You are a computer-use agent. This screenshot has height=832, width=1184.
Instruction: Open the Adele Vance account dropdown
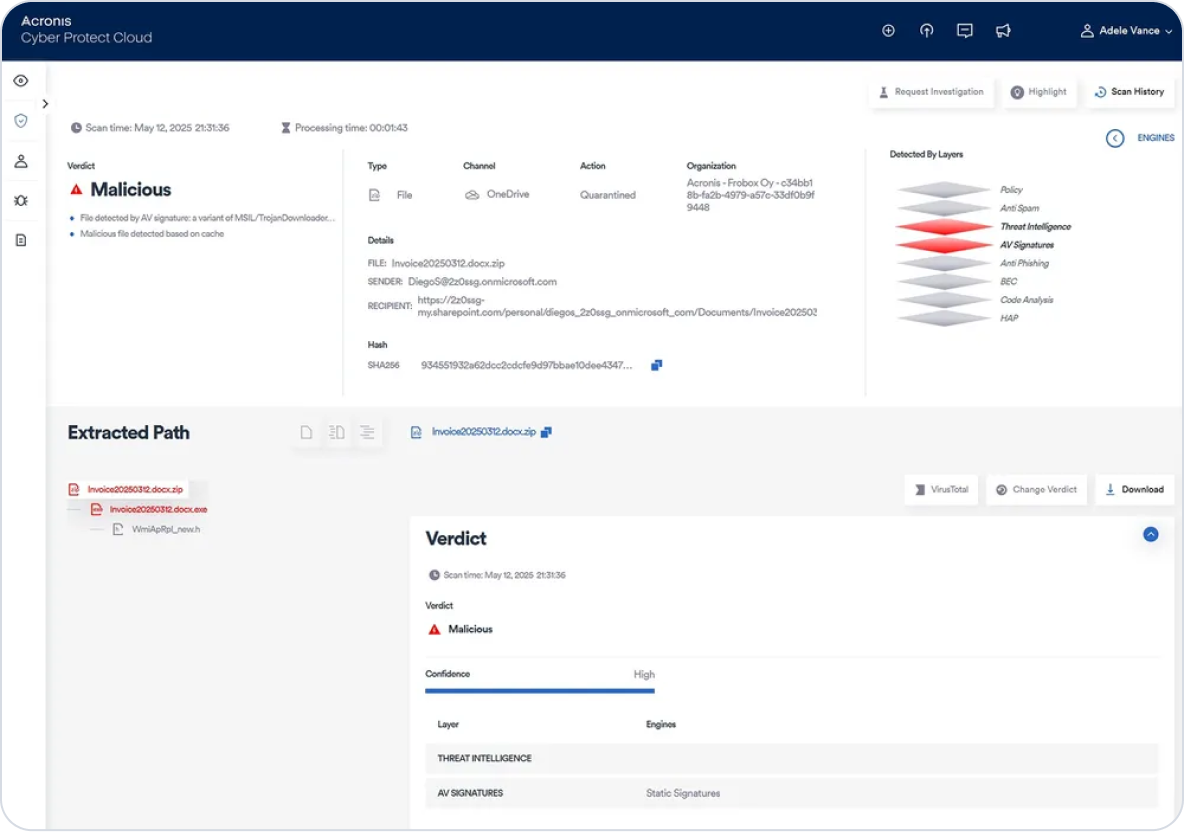pyautogui.click(x=1126, y=30)
